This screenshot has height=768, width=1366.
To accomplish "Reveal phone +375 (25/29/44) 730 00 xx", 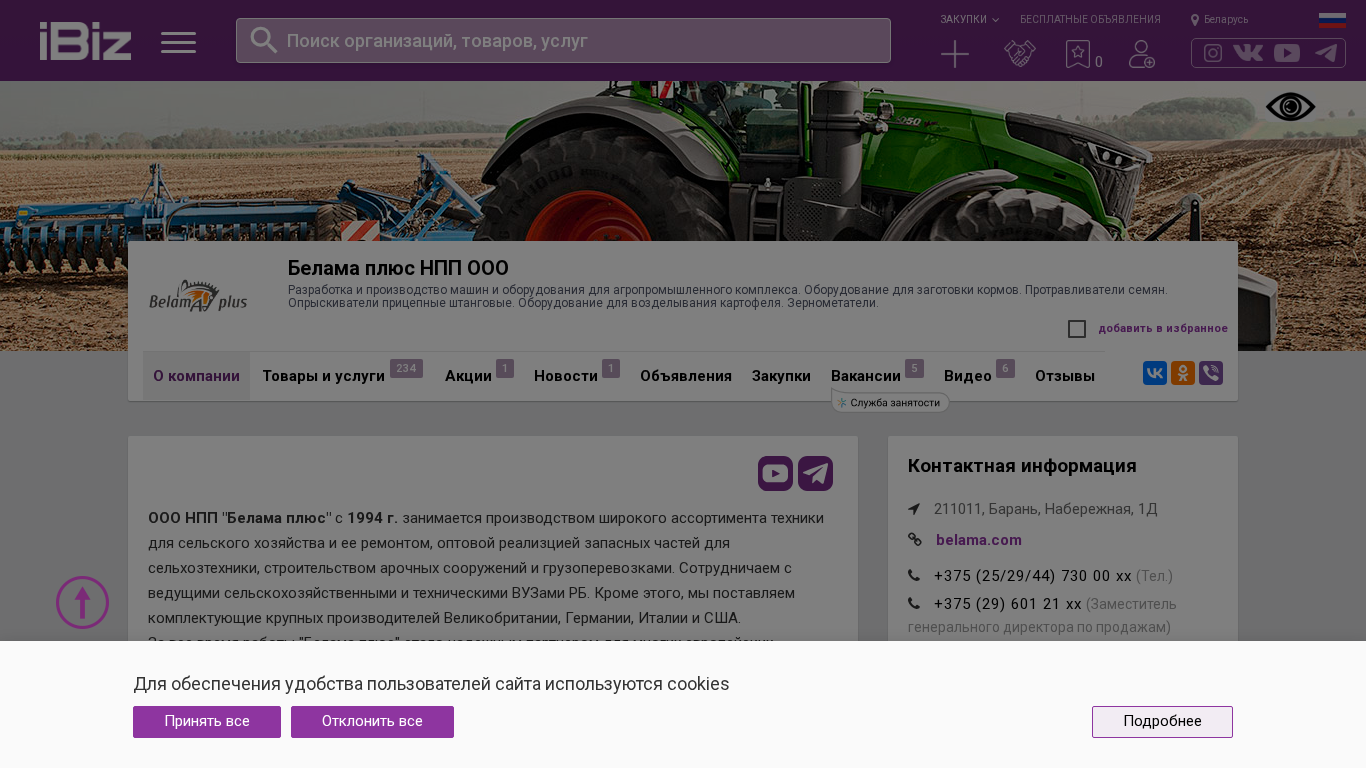I will pos(1033,576).
